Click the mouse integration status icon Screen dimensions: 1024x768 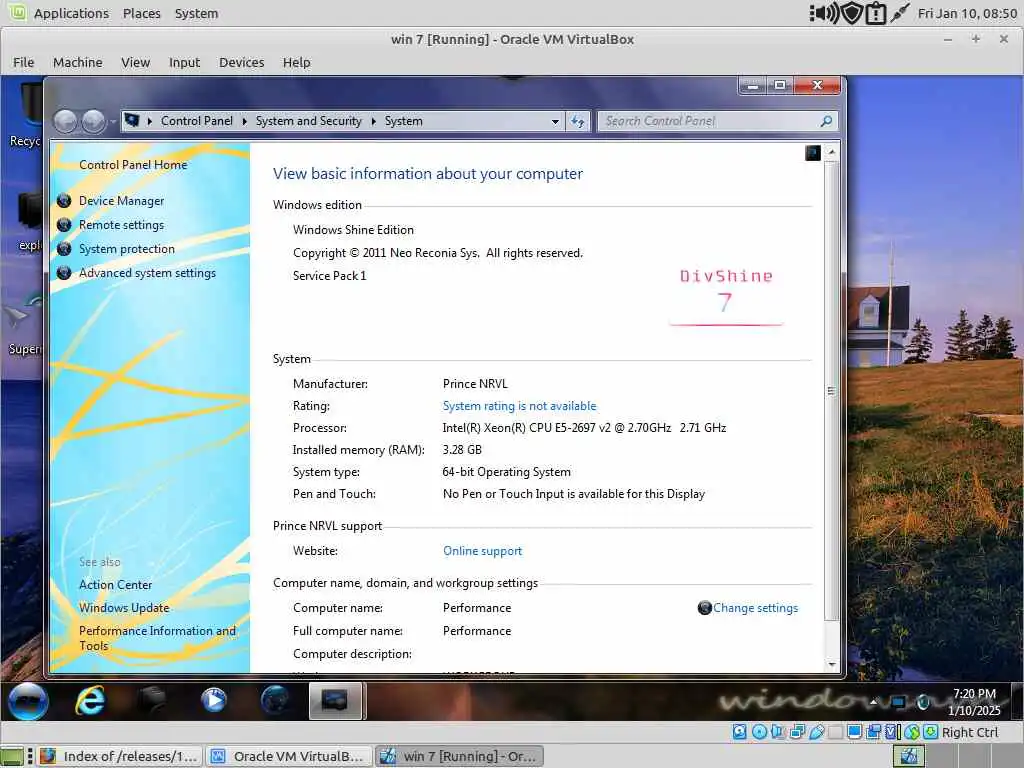click(912, 732)
